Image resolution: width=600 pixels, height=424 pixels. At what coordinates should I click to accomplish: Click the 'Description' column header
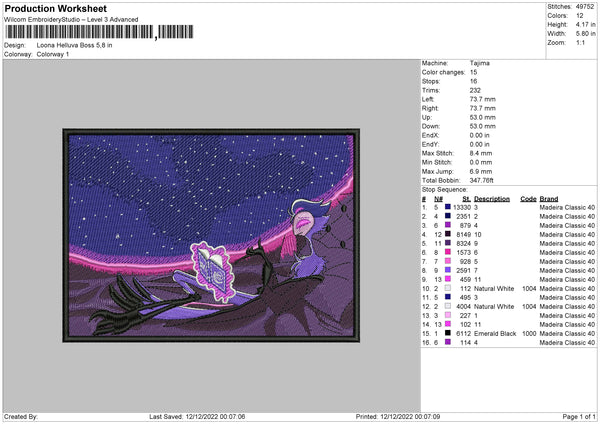[492, 199]
